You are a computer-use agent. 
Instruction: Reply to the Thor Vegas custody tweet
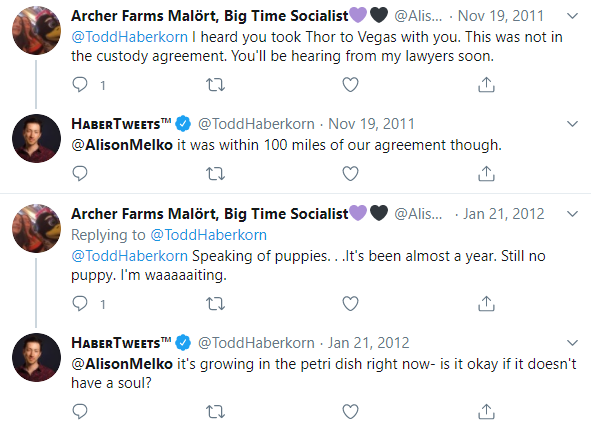click(x=80, y=85)
